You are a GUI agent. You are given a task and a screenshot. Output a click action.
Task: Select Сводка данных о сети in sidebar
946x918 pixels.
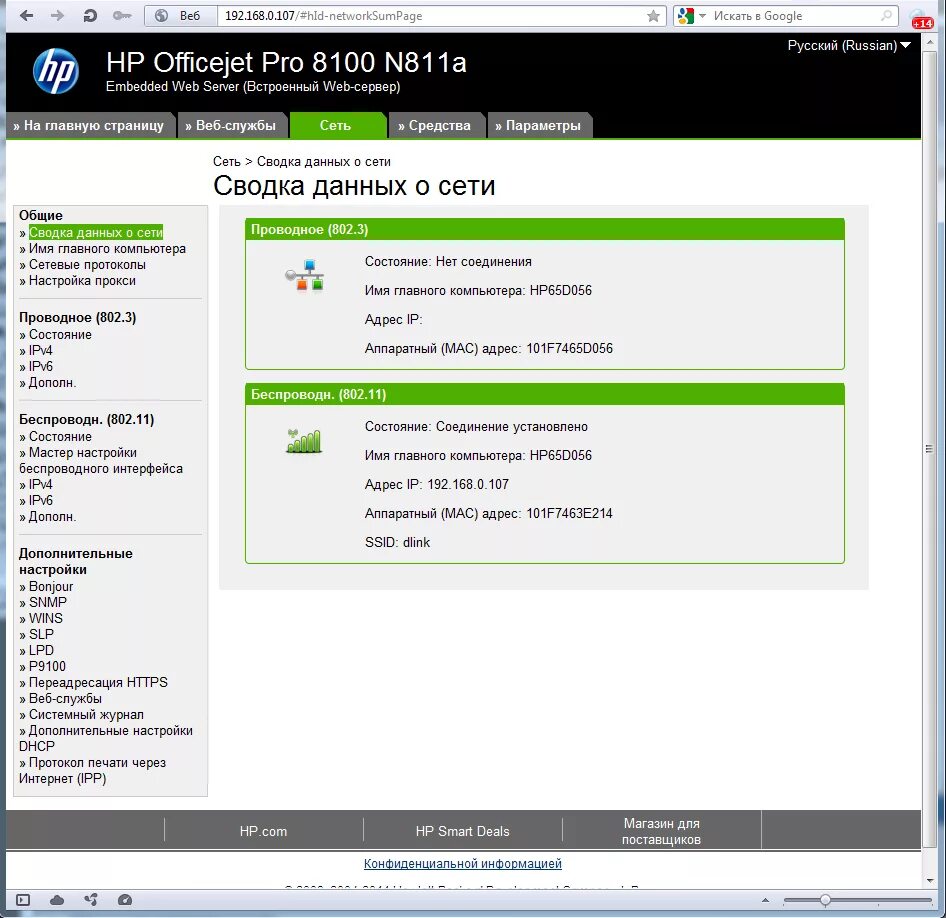pos(96,232)
